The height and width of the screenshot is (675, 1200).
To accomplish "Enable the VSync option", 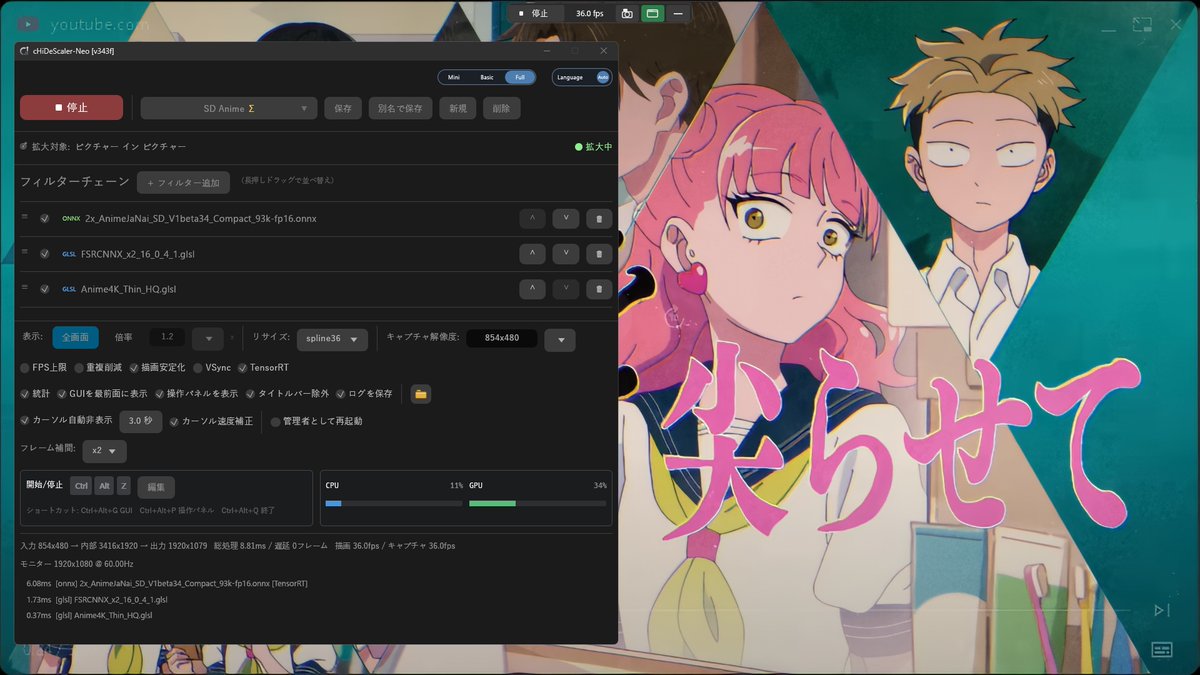I will pos(198,368).
